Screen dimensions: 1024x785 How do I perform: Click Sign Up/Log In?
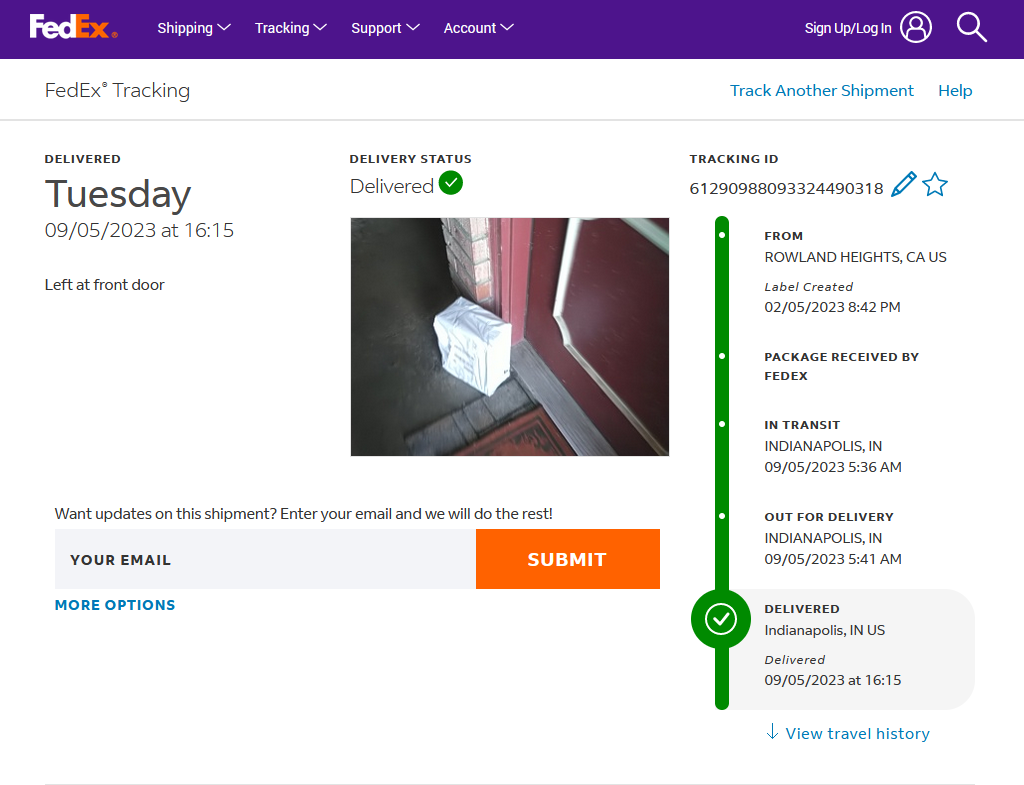coord(848,28)
